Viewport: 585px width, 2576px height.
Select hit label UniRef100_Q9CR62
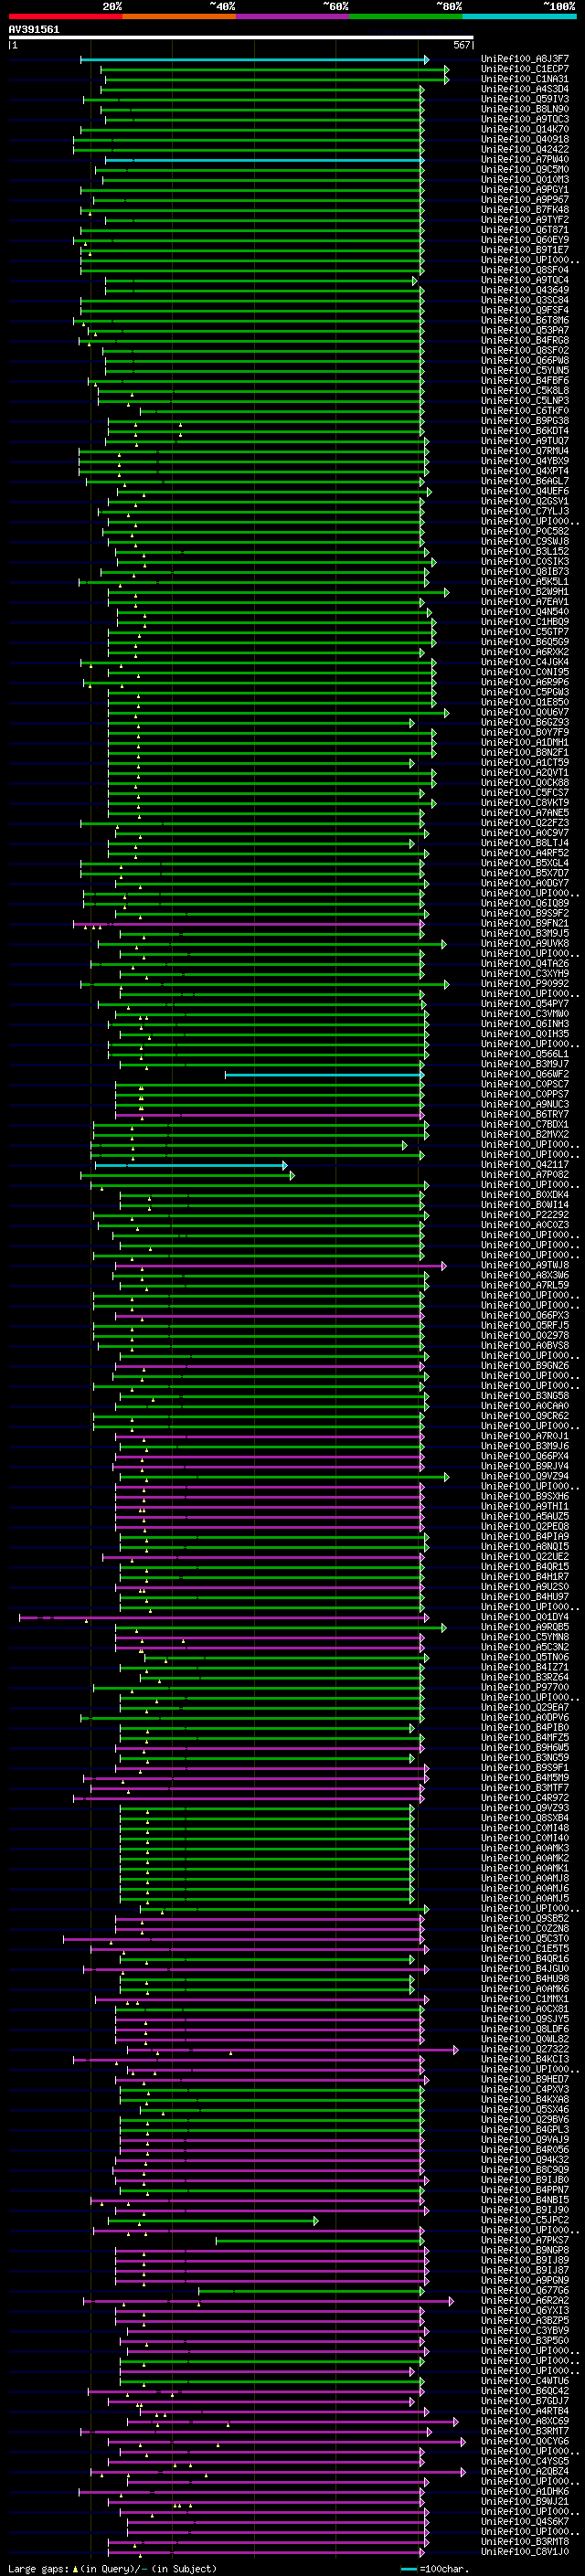pyautogui.click(x=525, y=1416)
